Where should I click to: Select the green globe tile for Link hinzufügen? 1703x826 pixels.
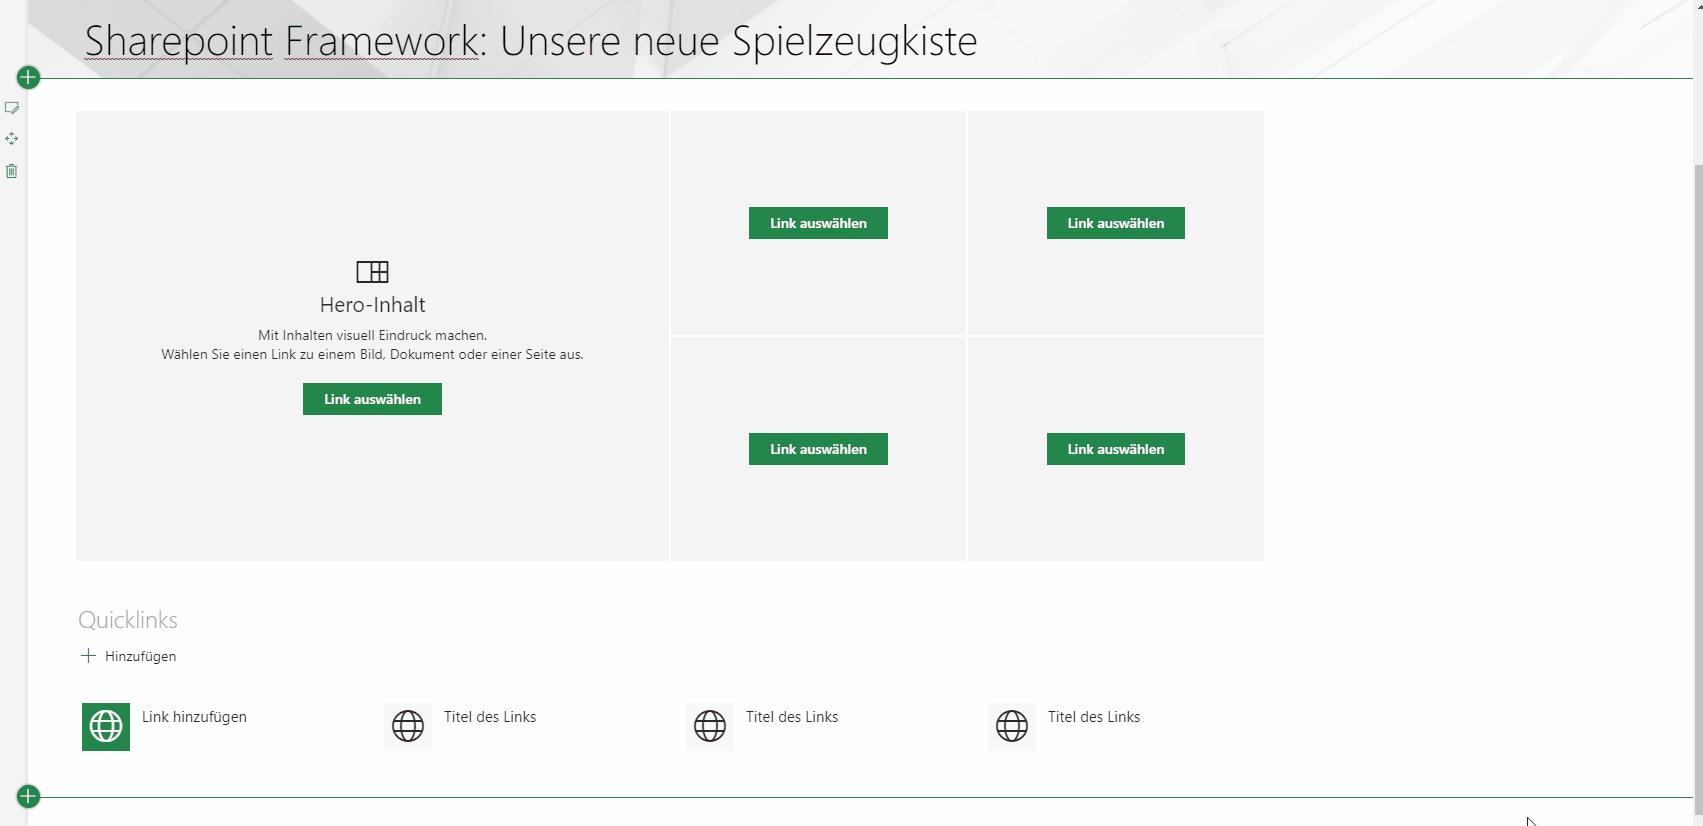pos(106,726)
